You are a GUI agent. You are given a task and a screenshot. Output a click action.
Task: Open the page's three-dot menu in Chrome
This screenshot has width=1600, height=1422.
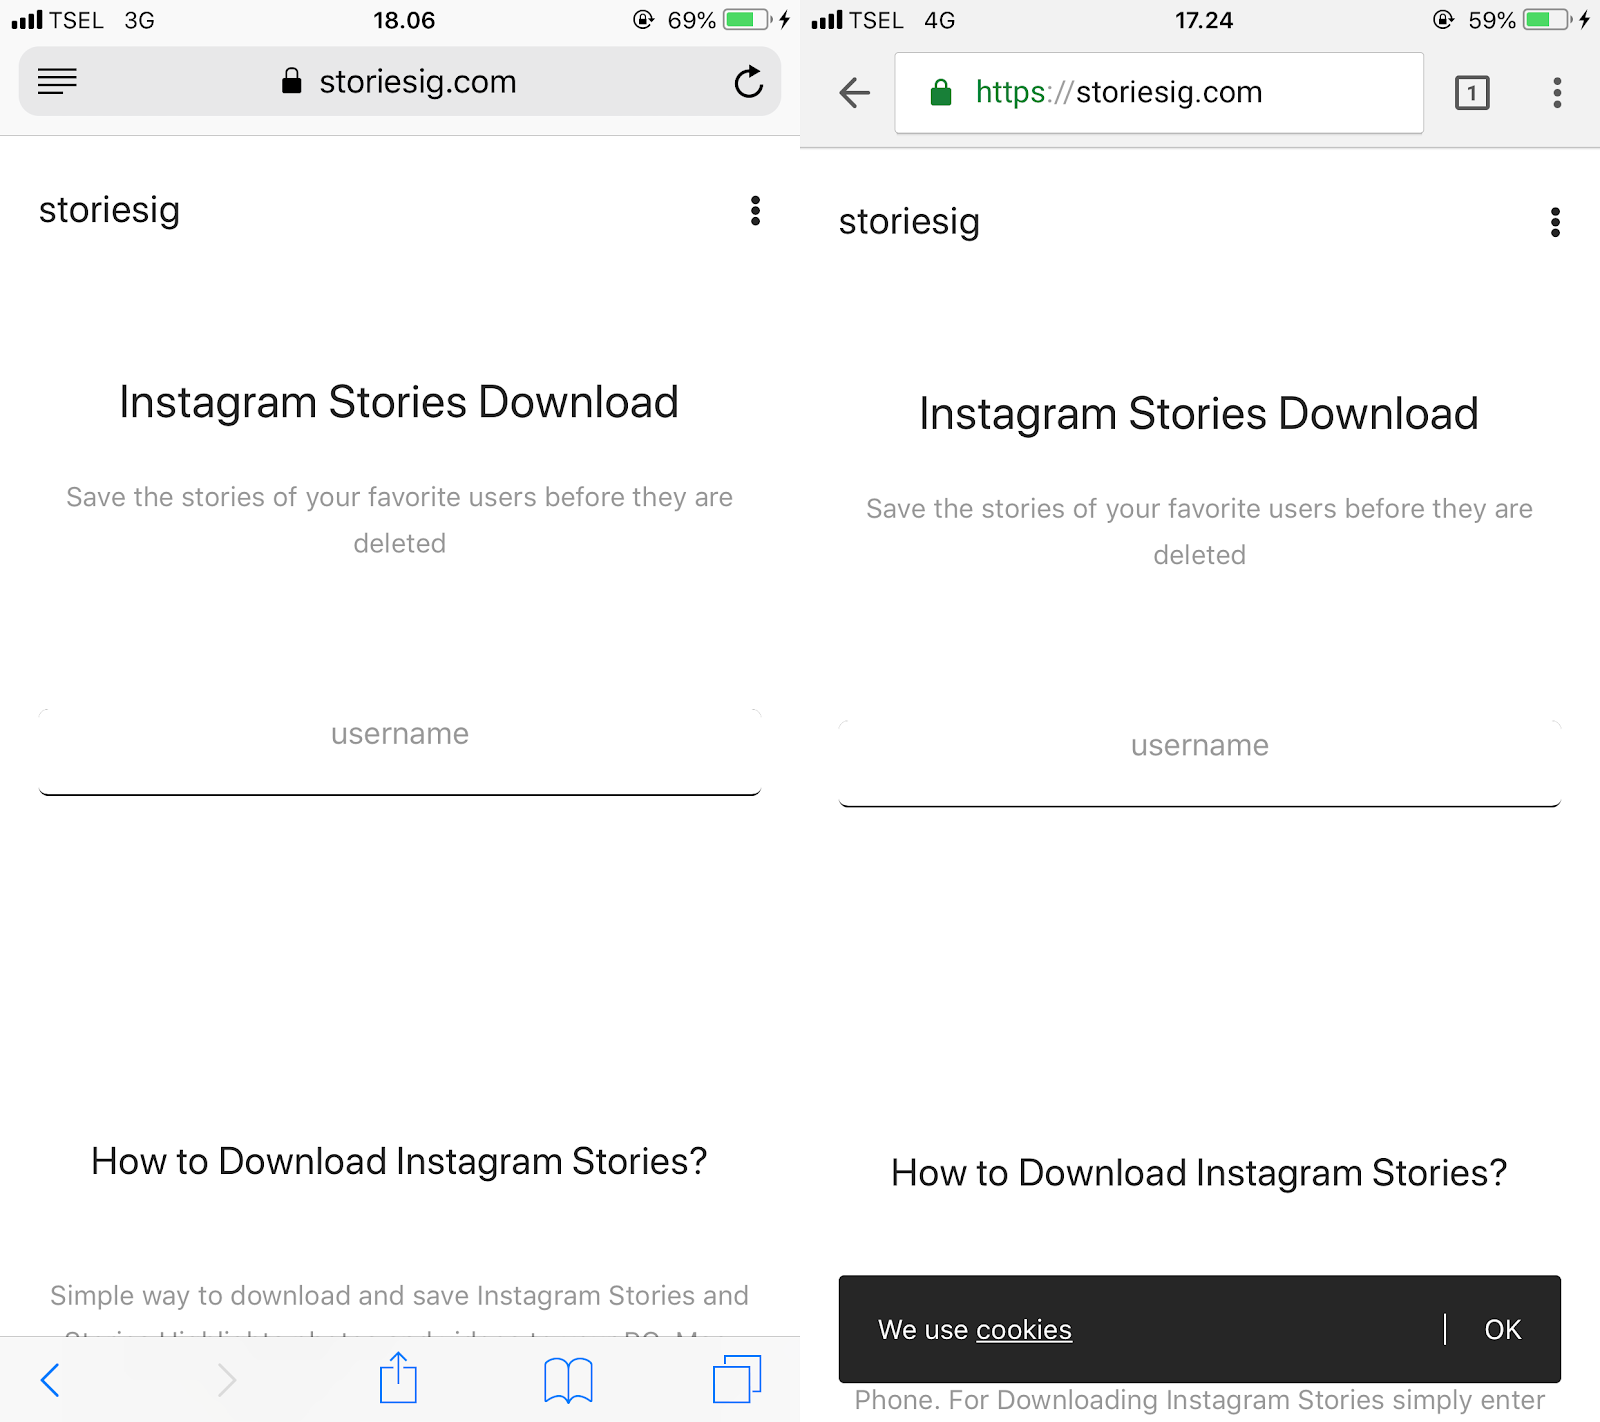click(1555, 222)
